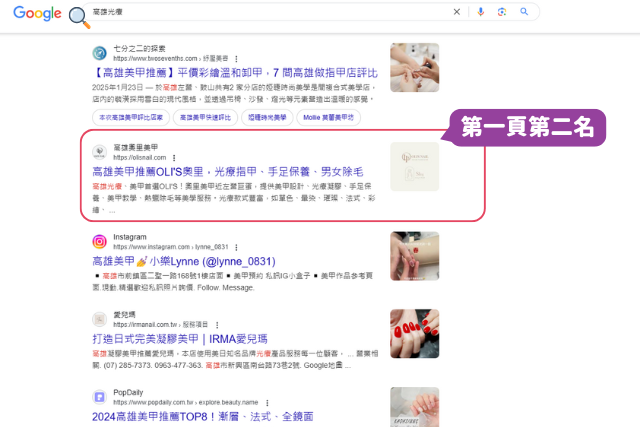Open more options for the first result
The width and height of the screenshot is (640, 427).
(236, 59)
